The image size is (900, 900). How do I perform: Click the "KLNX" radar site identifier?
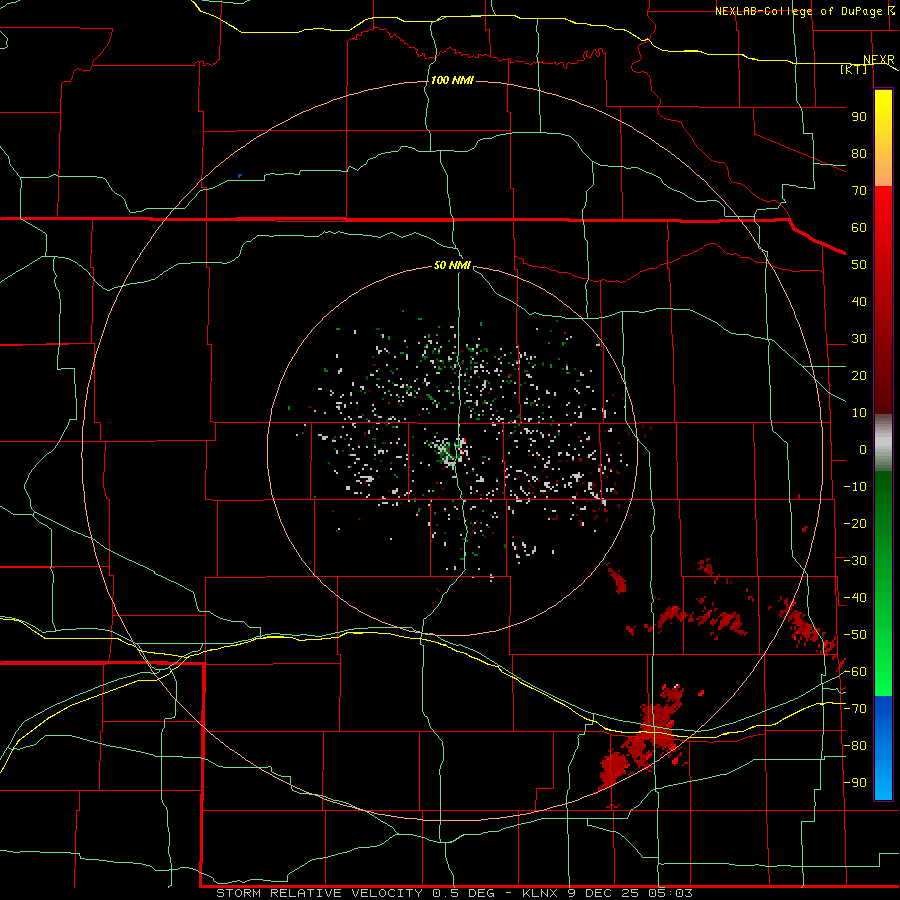[541, 893]
